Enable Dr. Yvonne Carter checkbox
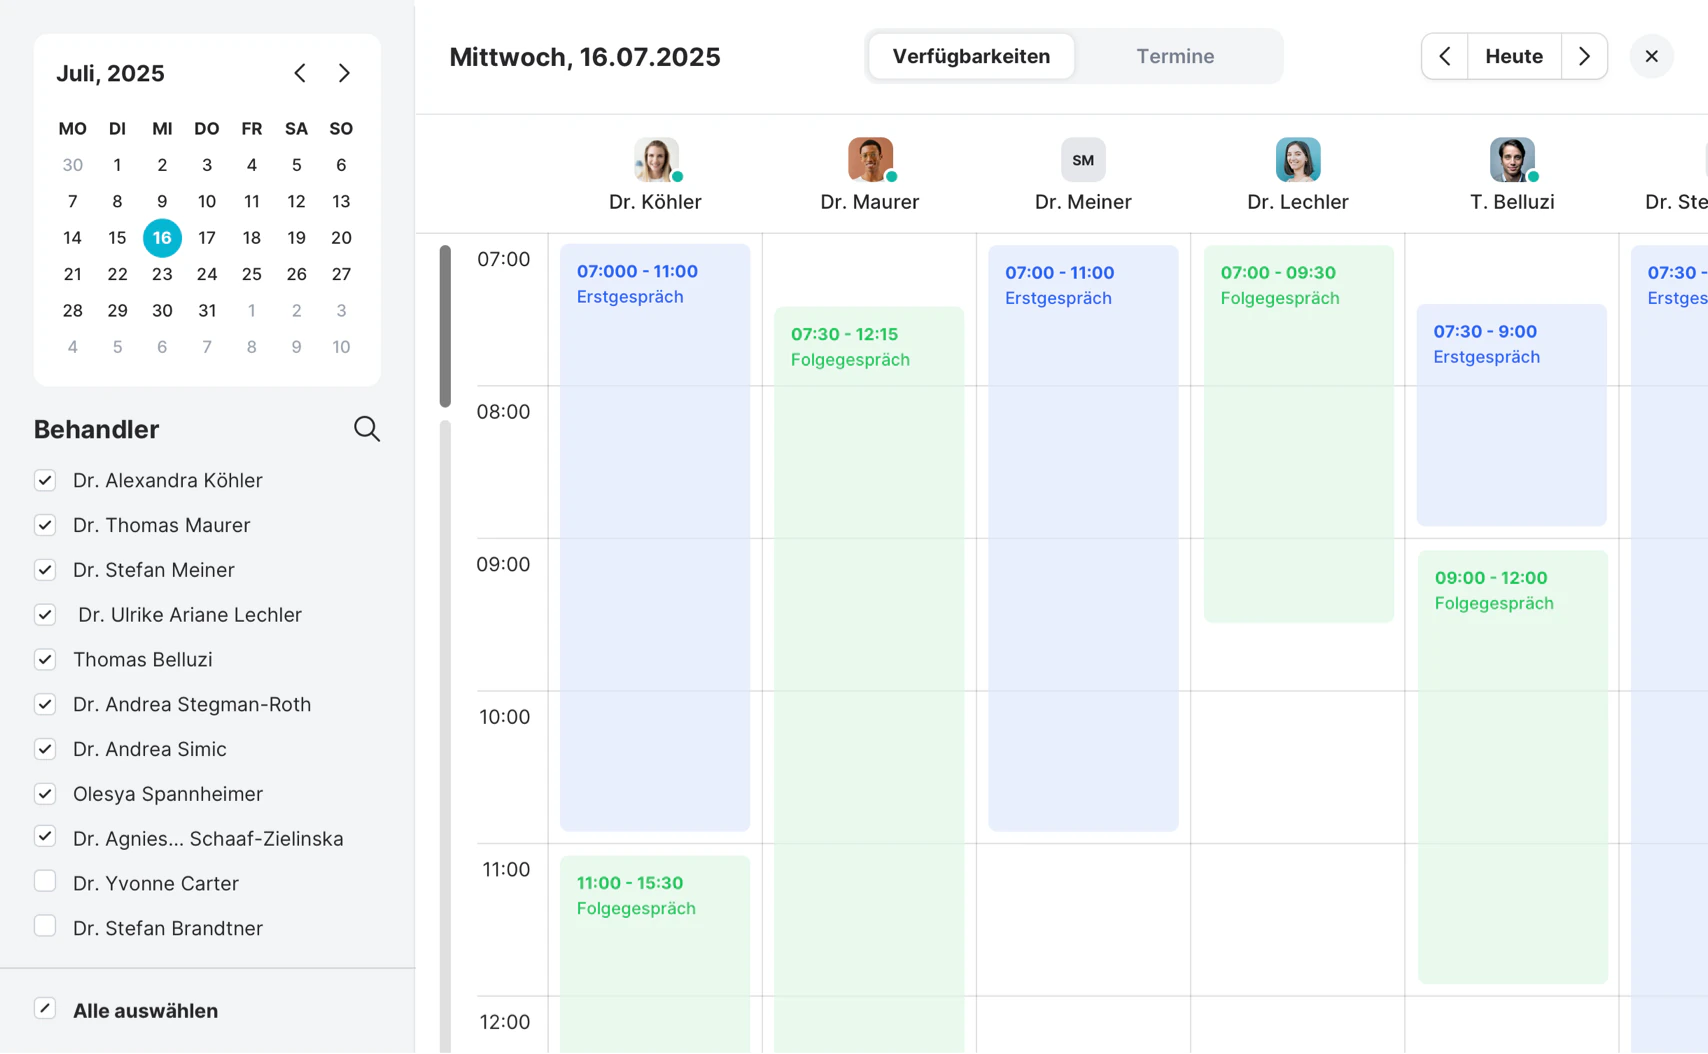The width and height of the screenshot is (1708, 1054). pos(45,882)
